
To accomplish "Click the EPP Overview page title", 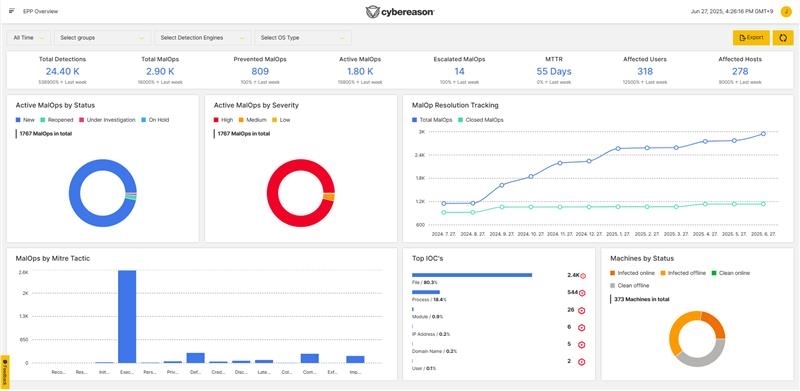I will [x=40, y=11].
